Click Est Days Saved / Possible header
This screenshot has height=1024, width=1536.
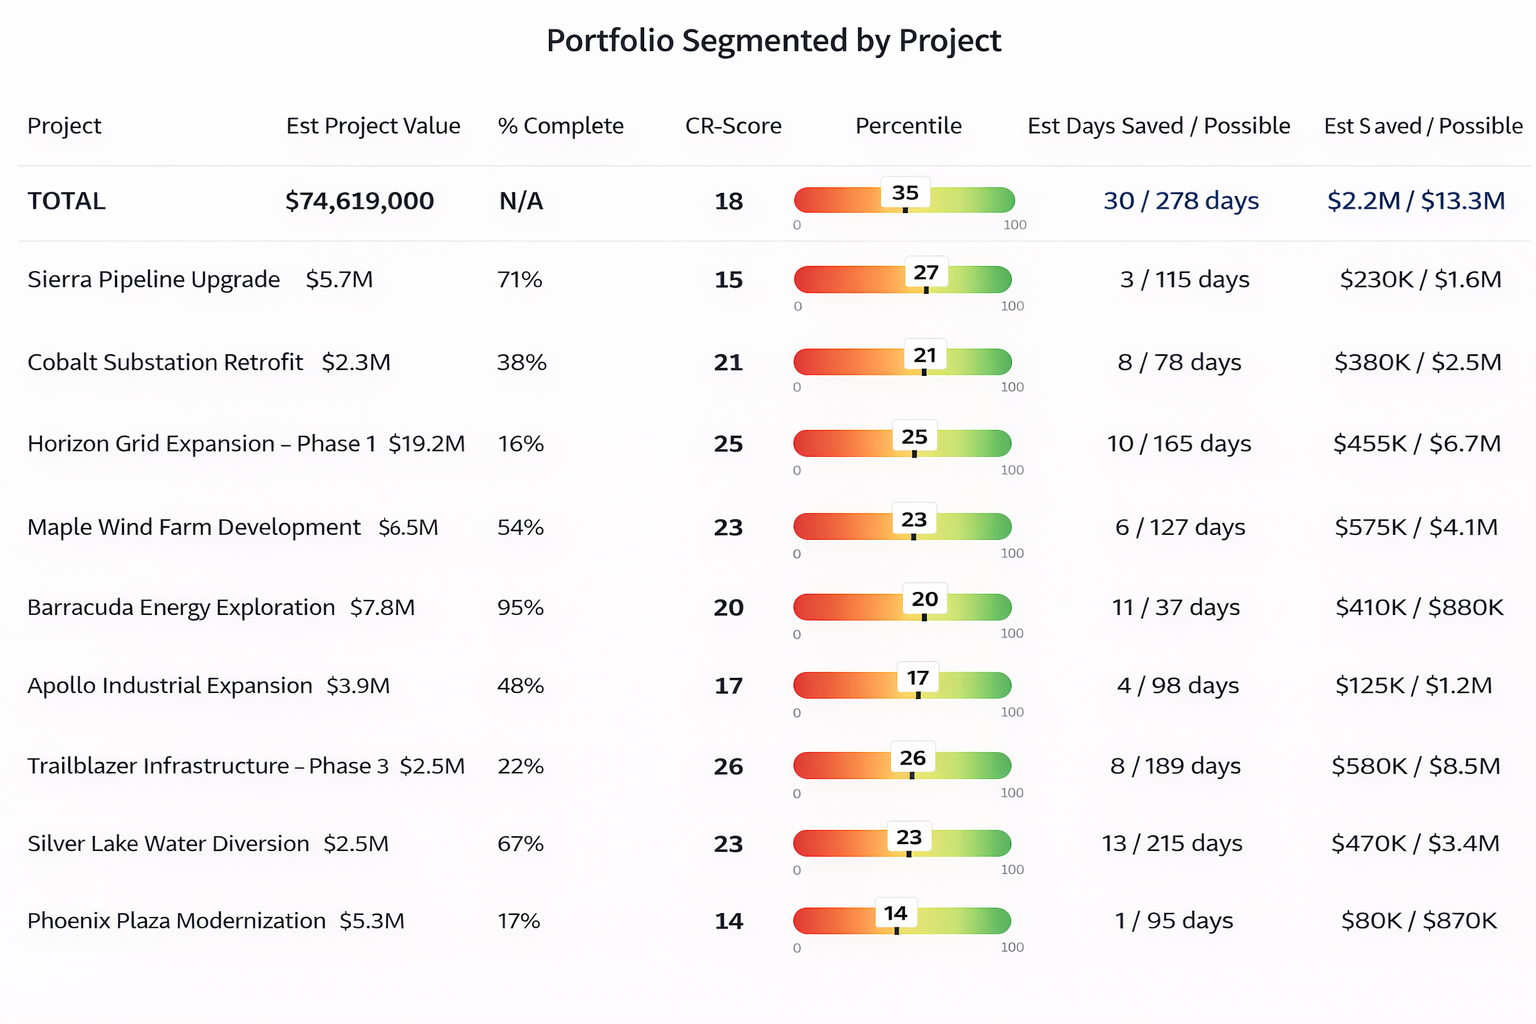[1158, 126]
